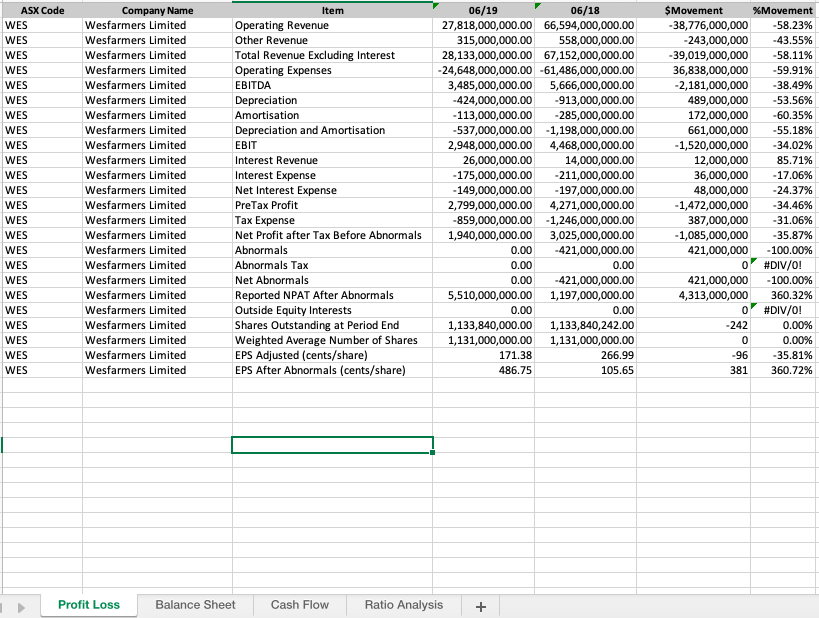Select the 85.71% movement cell
819x618 pixels.
782,160
